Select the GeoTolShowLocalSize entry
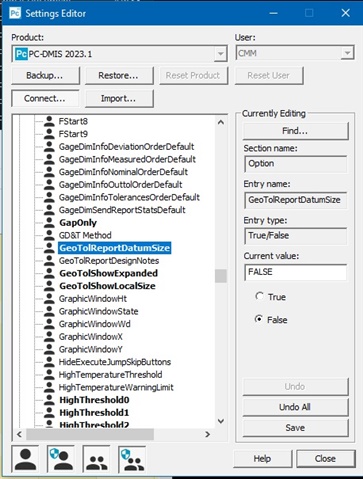This screenshot has height=479, width=363. tap(107, 286)
